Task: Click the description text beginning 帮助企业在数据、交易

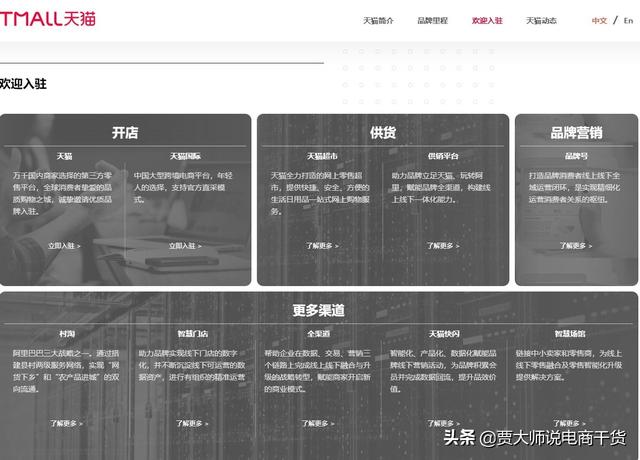Action: (318, 371)
